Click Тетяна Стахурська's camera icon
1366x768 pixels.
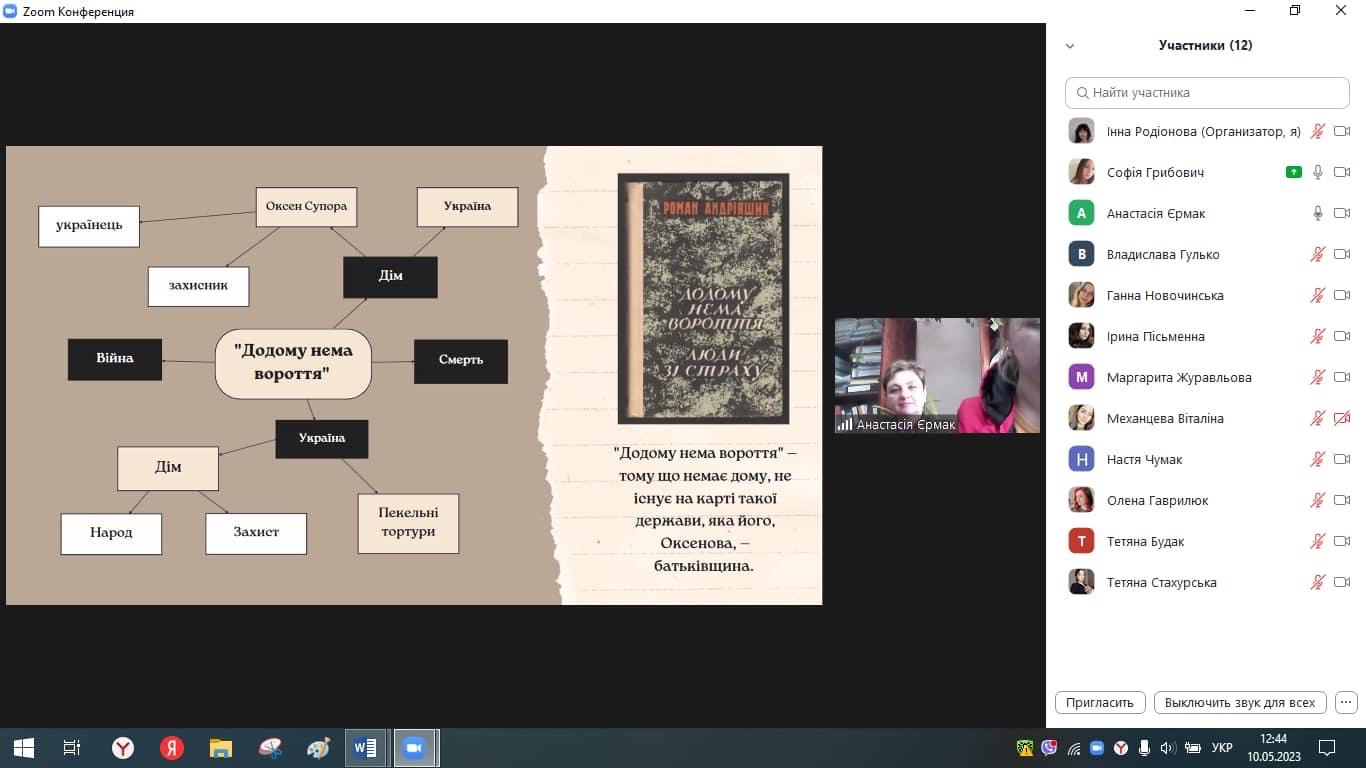click(1342, 582)
